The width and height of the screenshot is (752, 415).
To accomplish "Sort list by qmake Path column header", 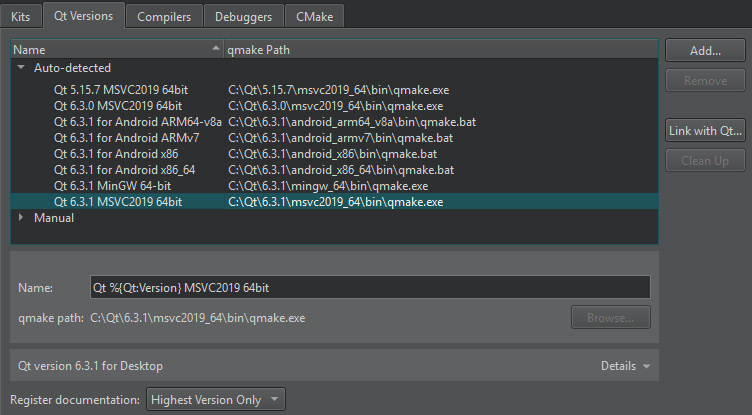I will 440,49.
